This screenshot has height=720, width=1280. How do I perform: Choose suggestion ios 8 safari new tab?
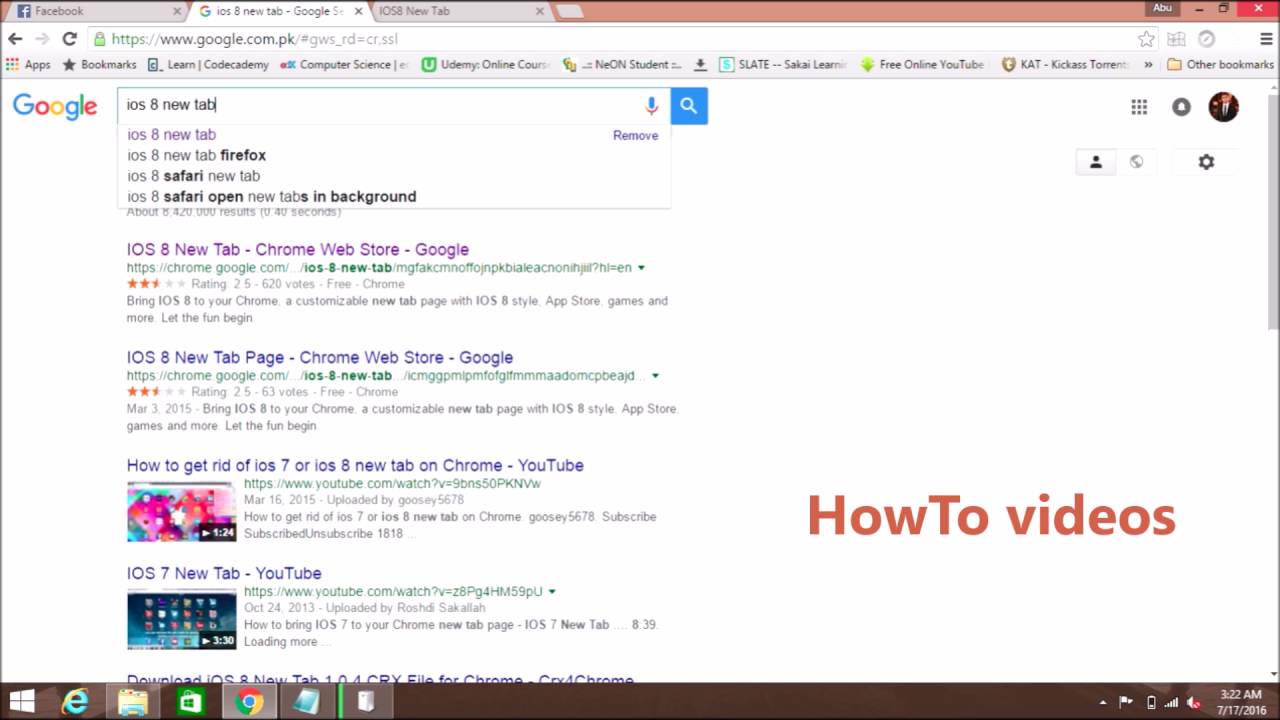[x=193, y=176]
